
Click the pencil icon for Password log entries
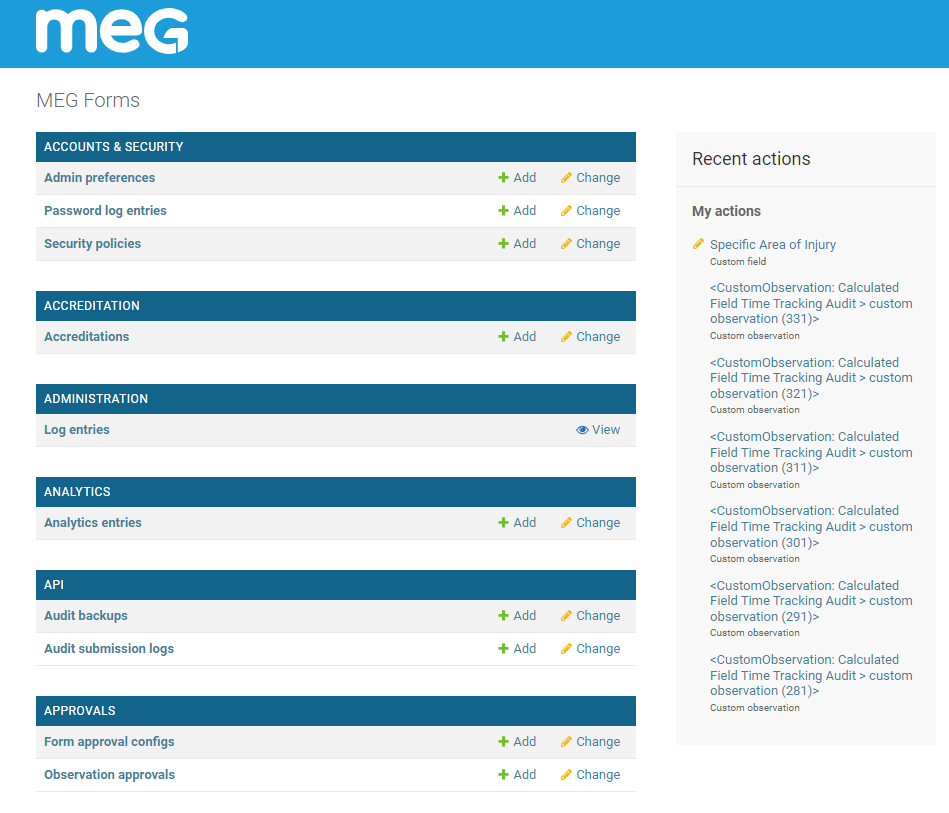point(566,211)
